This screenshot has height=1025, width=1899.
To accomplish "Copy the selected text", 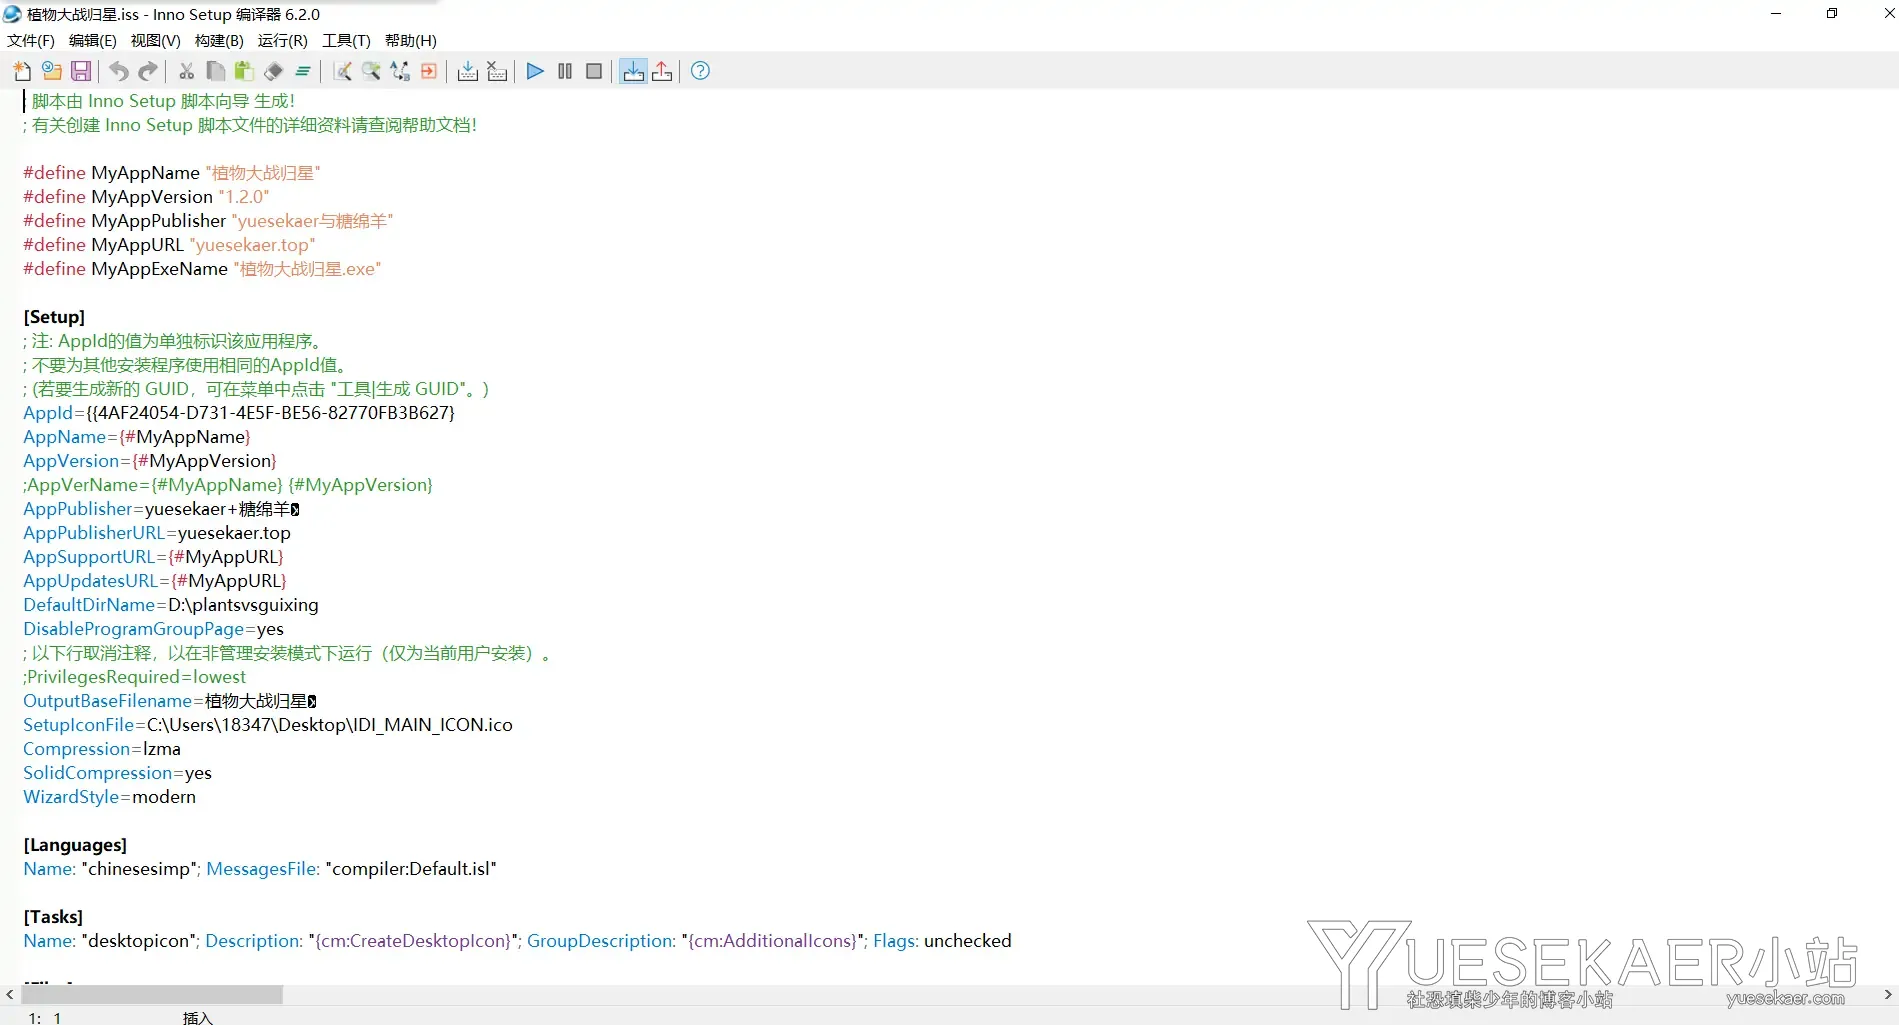I will [215, 71].
